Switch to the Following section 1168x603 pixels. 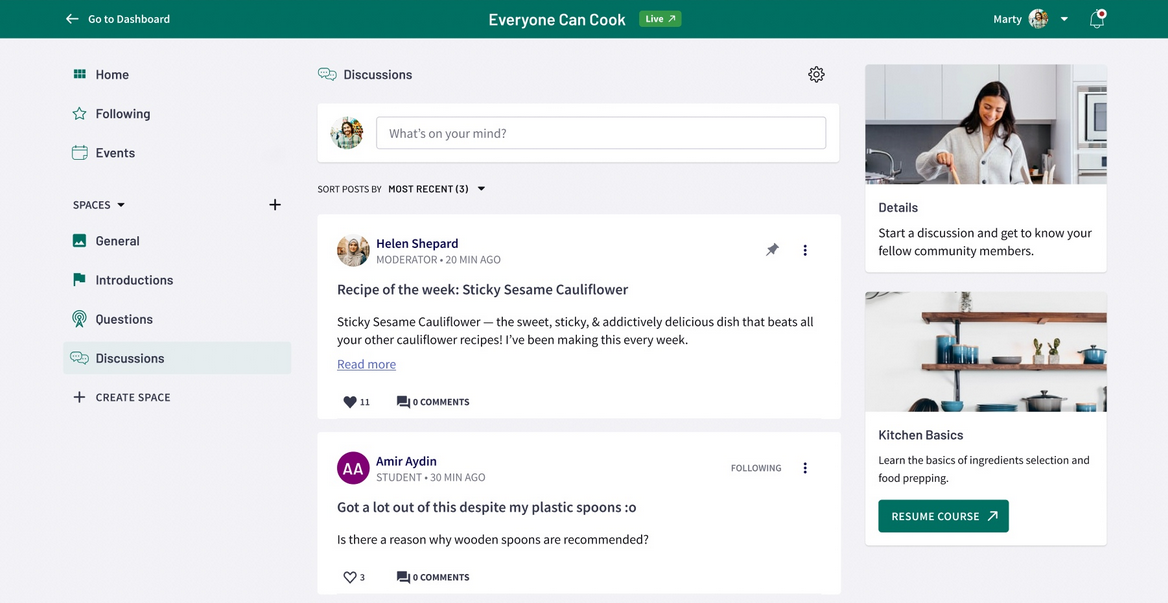[x=123, y=113]
